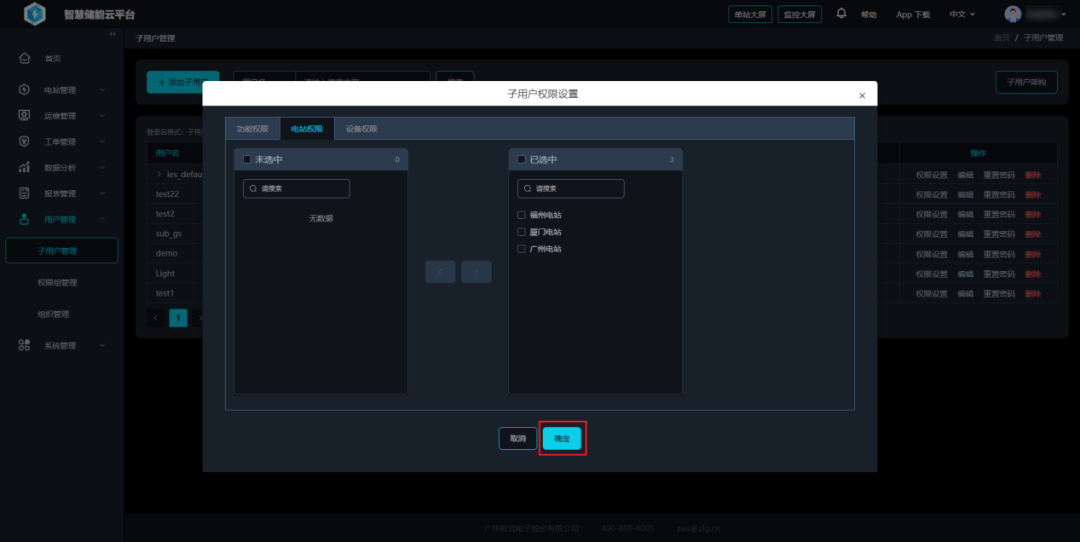
Task: Click 重置密码 in the test2 row
Action: (999, 214)
